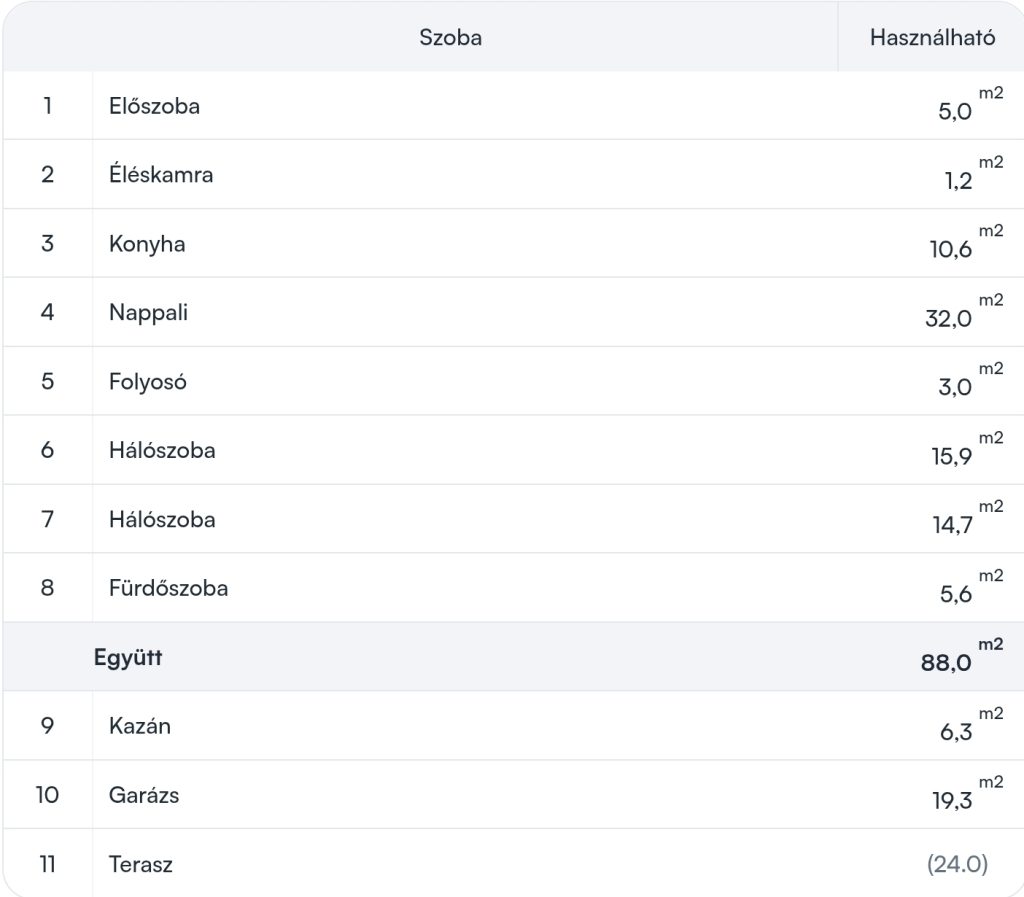
Task: Select the Terasz row
Action: [513, 863]
